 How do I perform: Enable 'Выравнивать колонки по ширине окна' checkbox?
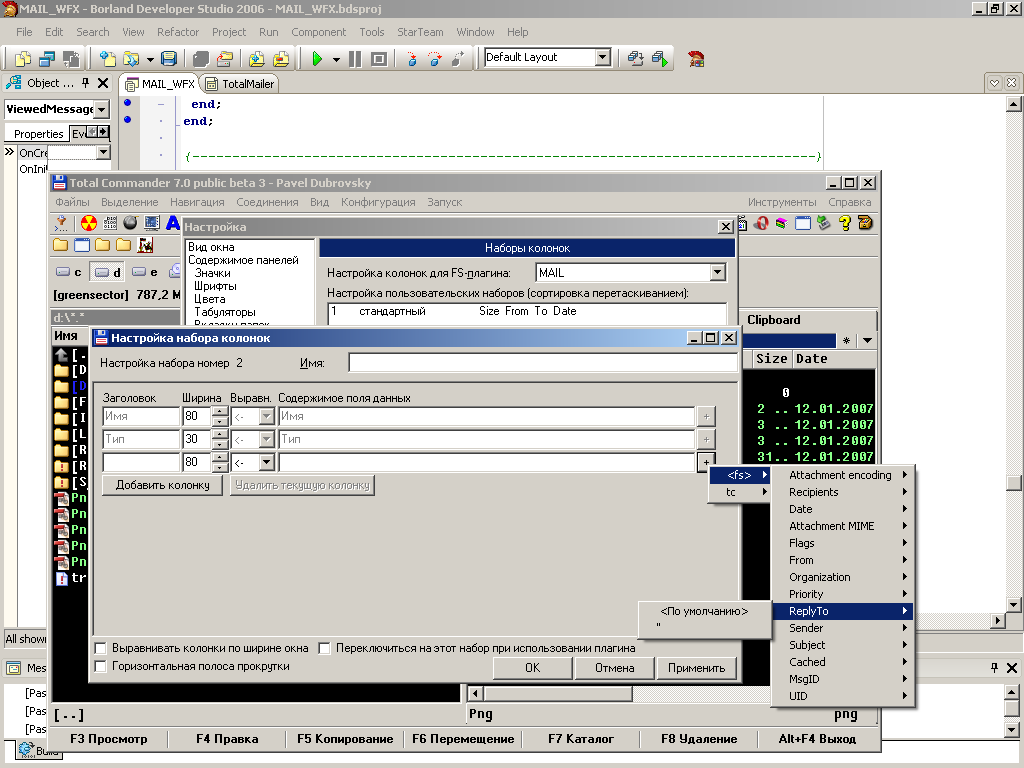coord(101,648)
